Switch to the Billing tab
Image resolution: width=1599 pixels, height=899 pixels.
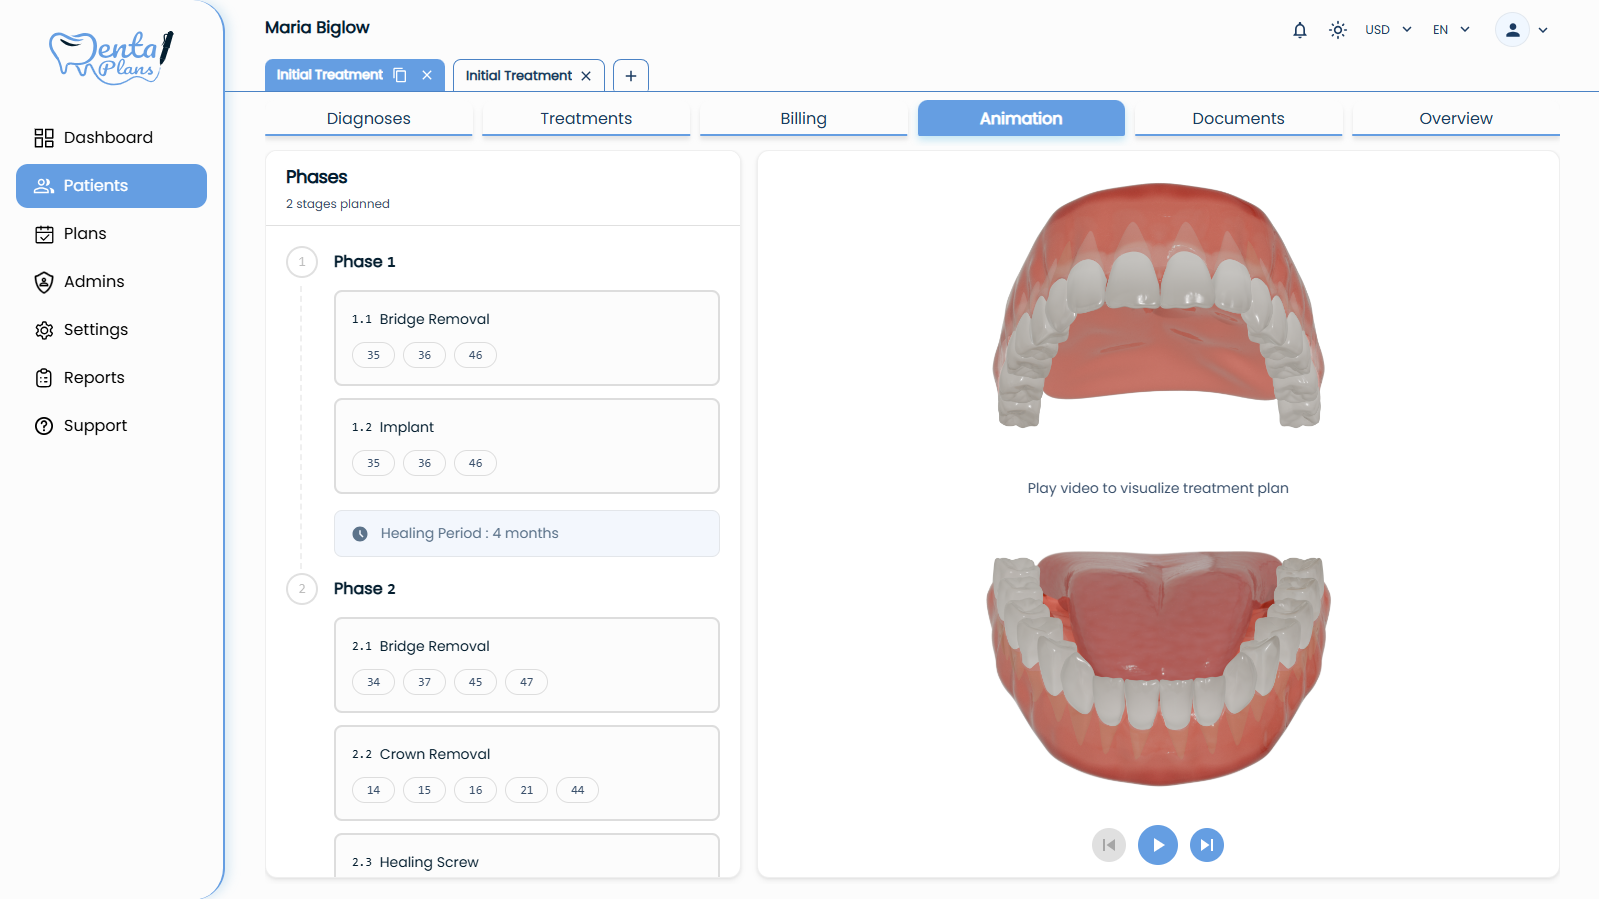(x=803, y=118)
